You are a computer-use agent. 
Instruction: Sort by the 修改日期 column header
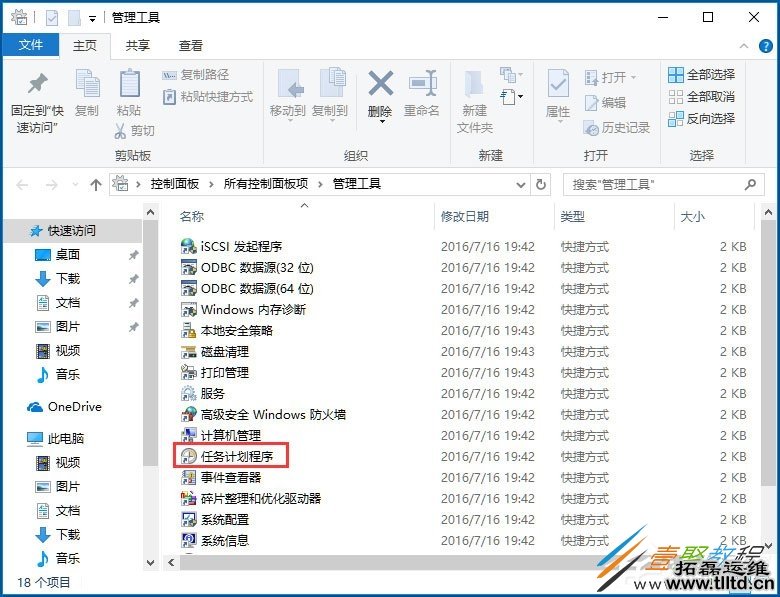click(x=465, y=217)
